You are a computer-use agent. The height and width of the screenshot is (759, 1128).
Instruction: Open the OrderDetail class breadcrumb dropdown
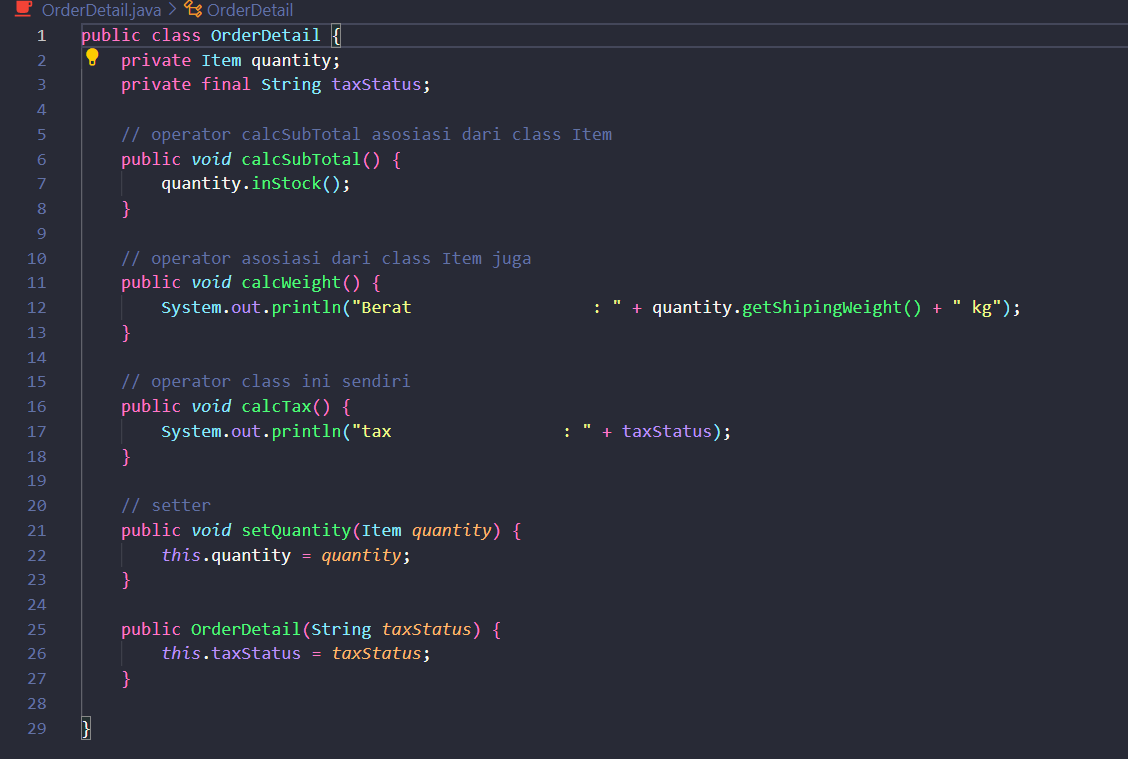249,10
